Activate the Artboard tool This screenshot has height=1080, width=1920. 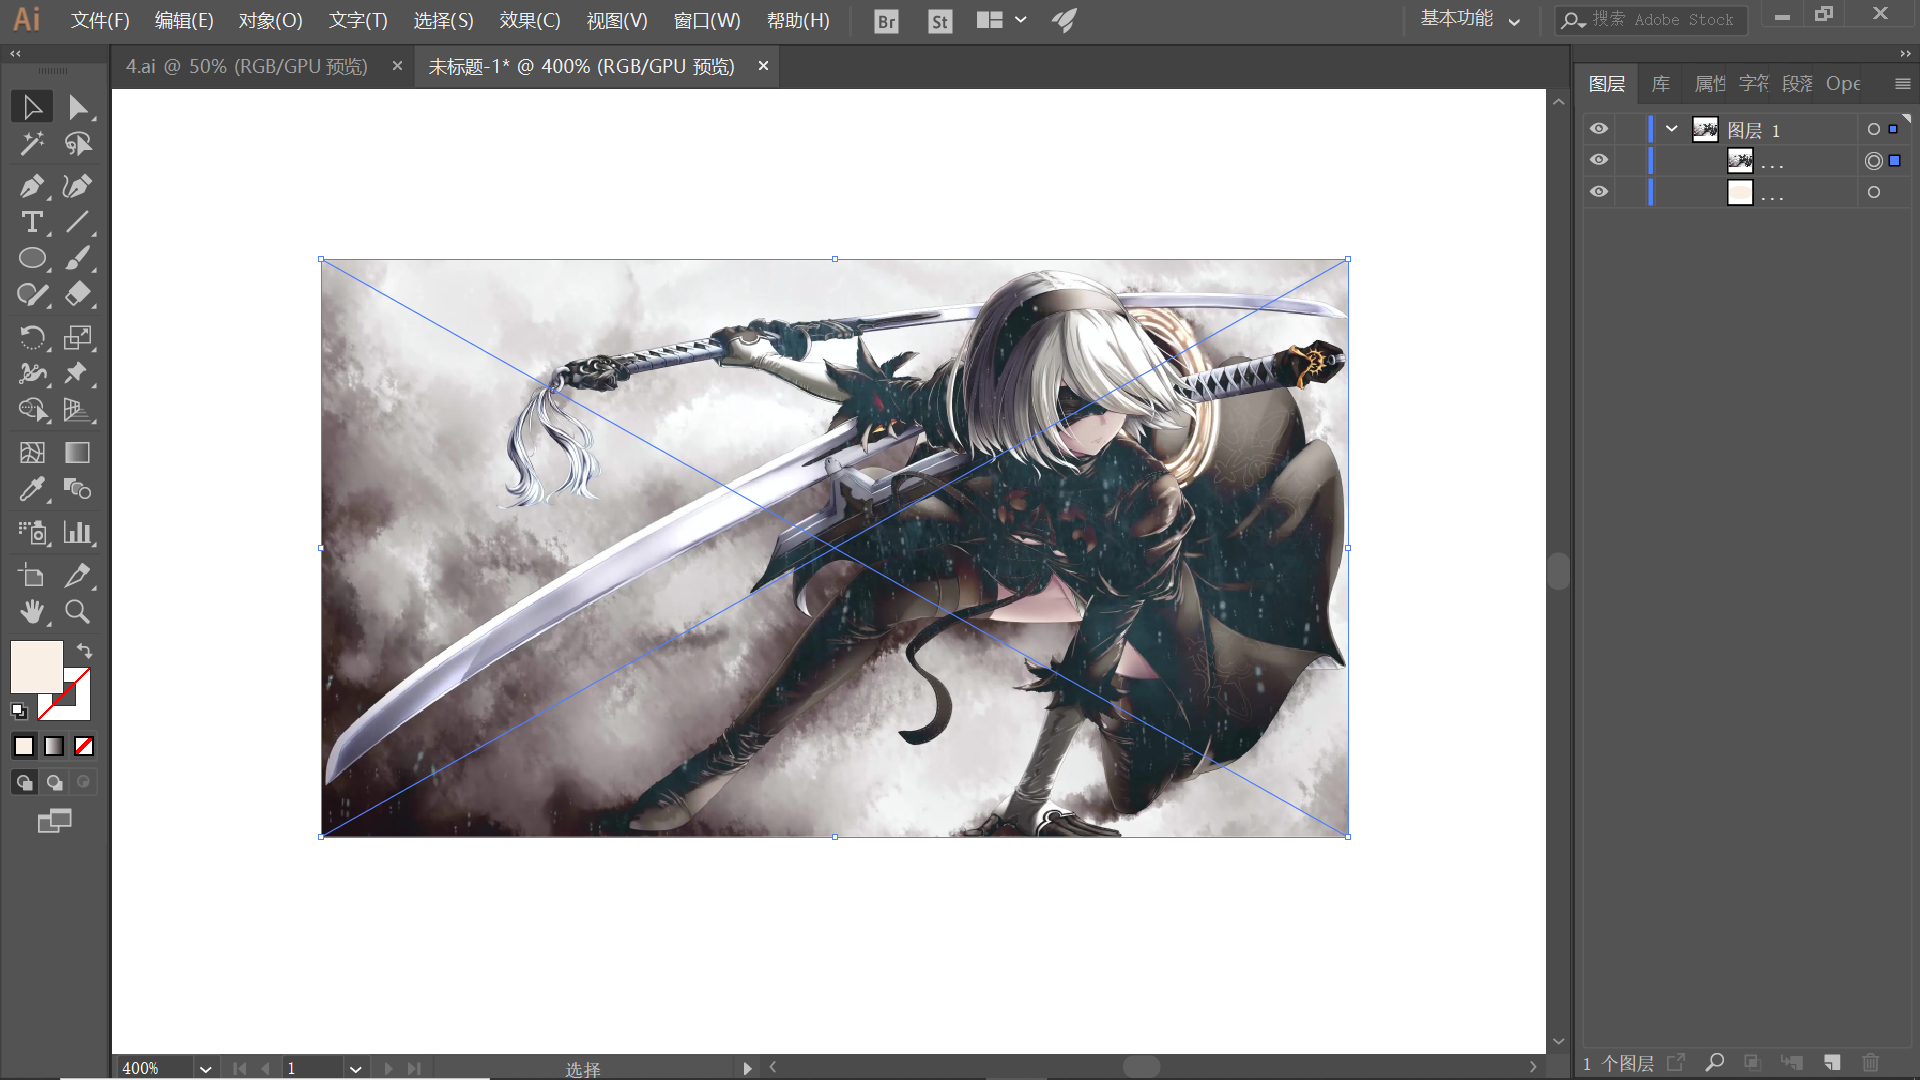(x=32, y=575)
